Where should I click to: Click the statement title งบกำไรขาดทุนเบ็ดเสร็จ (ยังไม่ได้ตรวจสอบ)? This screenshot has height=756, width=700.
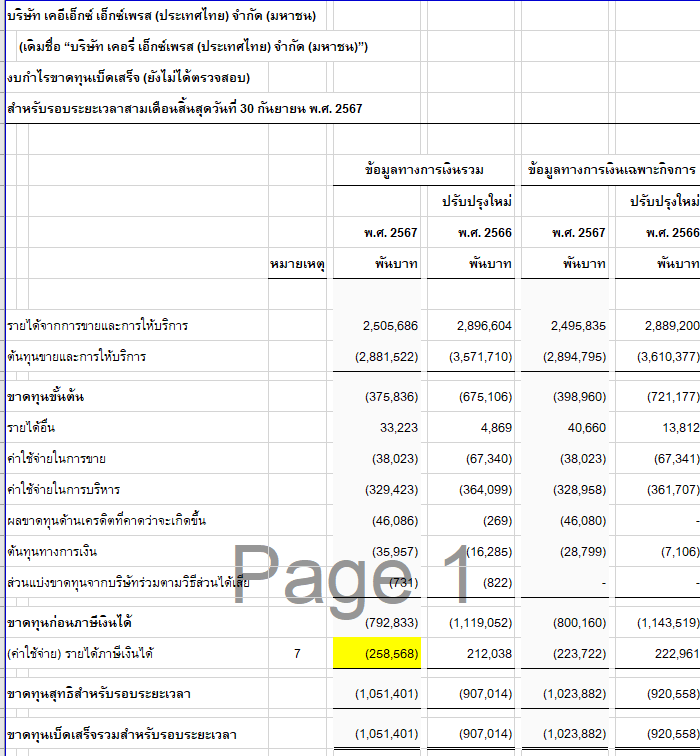coord(128,78)
